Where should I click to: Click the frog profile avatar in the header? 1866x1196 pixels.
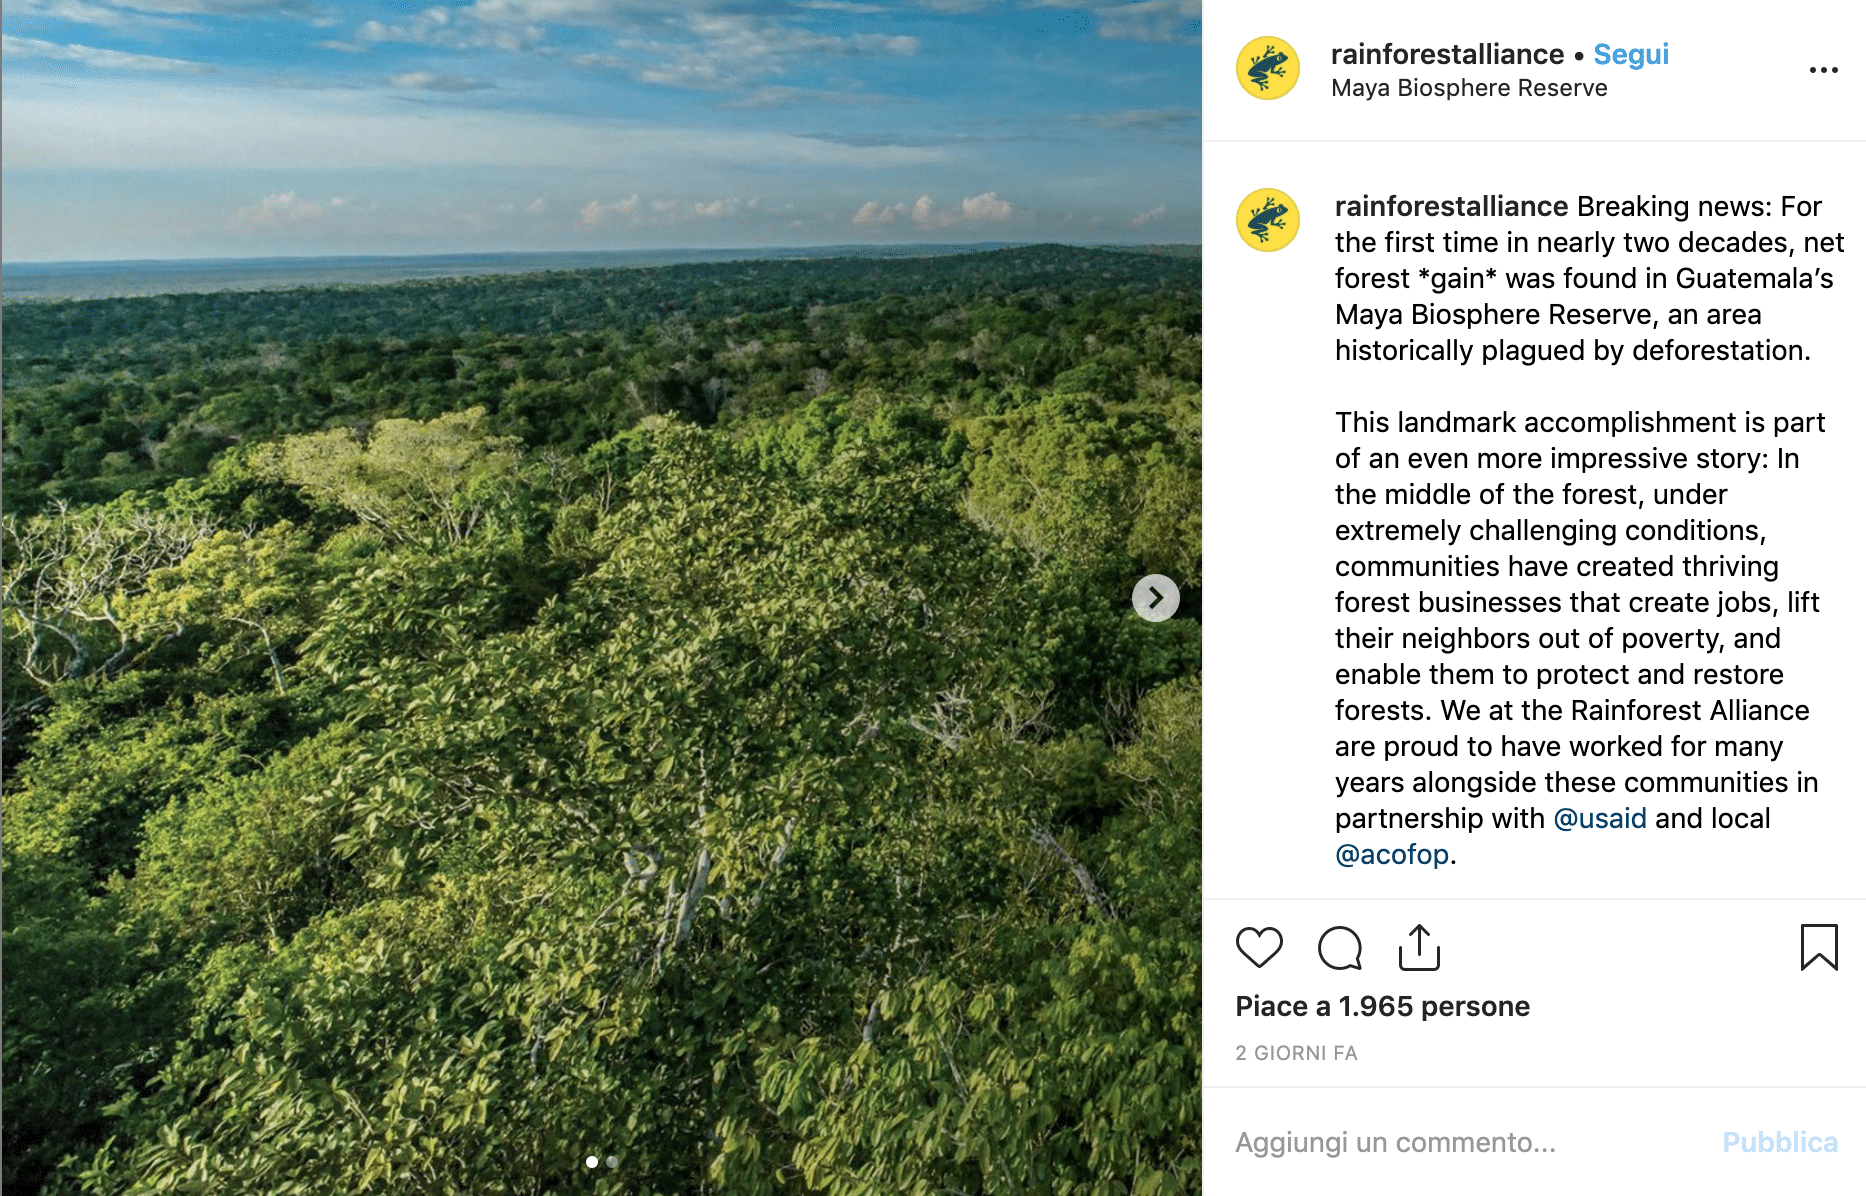point(1267,69)
